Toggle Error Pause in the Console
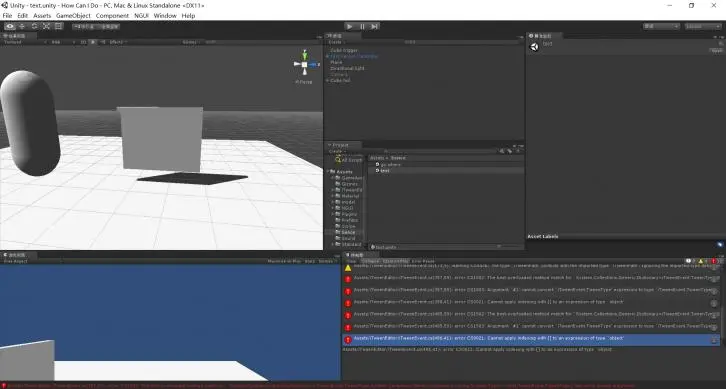This screenshot has height=389, width=726. (423, 261)
